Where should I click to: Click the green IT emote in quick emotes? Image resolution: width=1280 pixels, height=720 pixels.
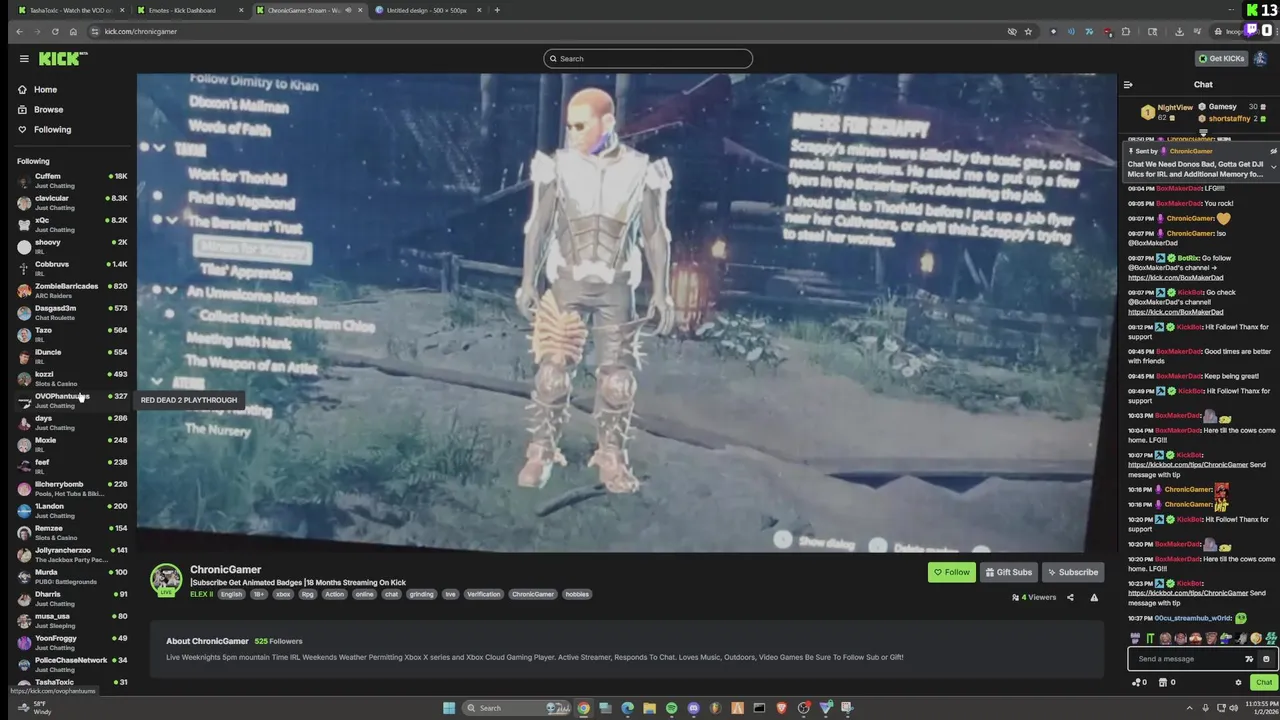point(1150,638)
